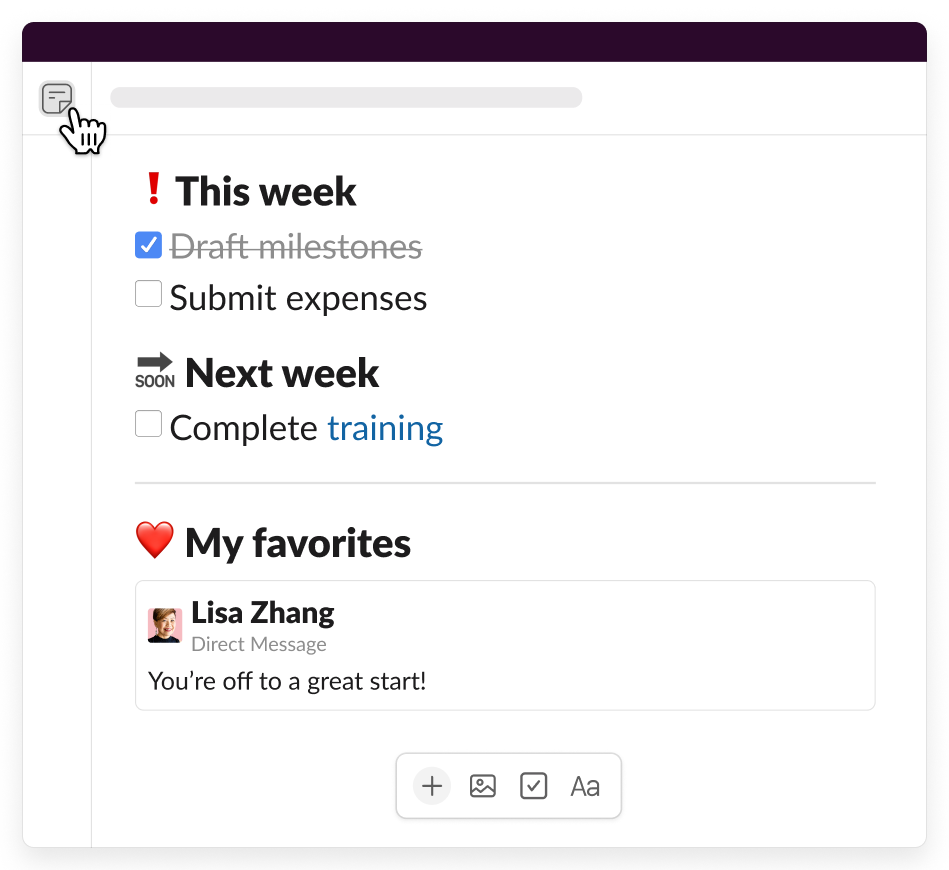Screen dimensions: 949x870
Task: Click Lisa Zhang's avatar photo
Action: (165, 625)
